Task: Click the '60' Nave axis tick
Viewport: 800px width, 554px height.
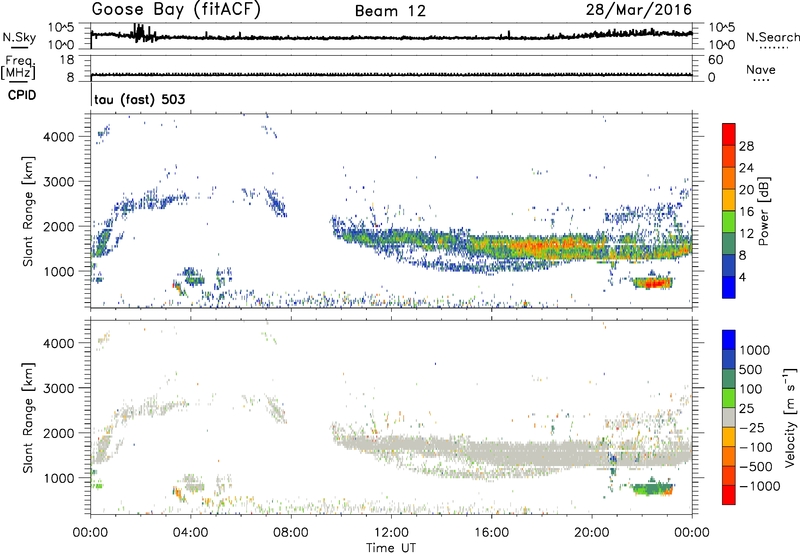Action: pyautogui.click(x=715, y=60)
